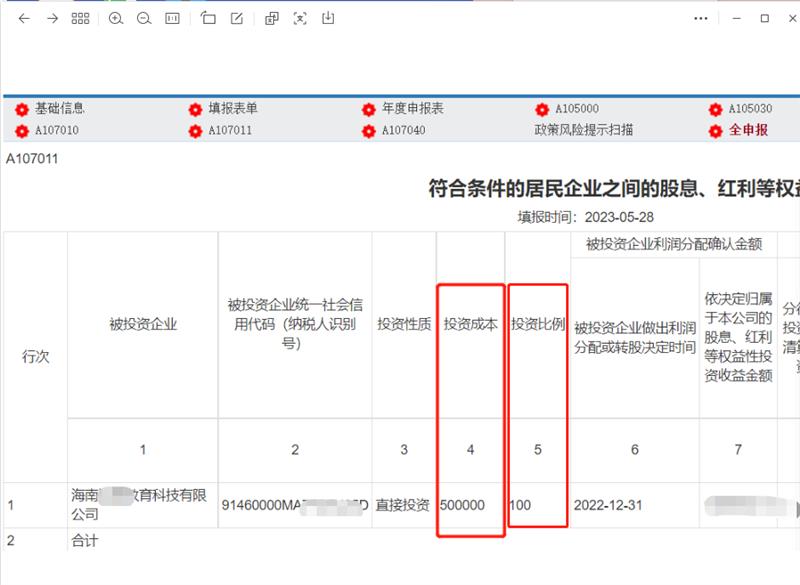This screenshot has width=800, height=585.
Task: Open the thumbnail grid view
Action: [80, 18]
